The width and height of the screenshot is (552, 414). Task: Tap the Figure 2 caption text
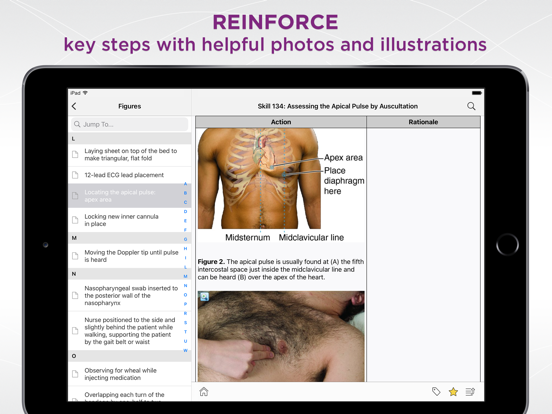tap(281, 269)
